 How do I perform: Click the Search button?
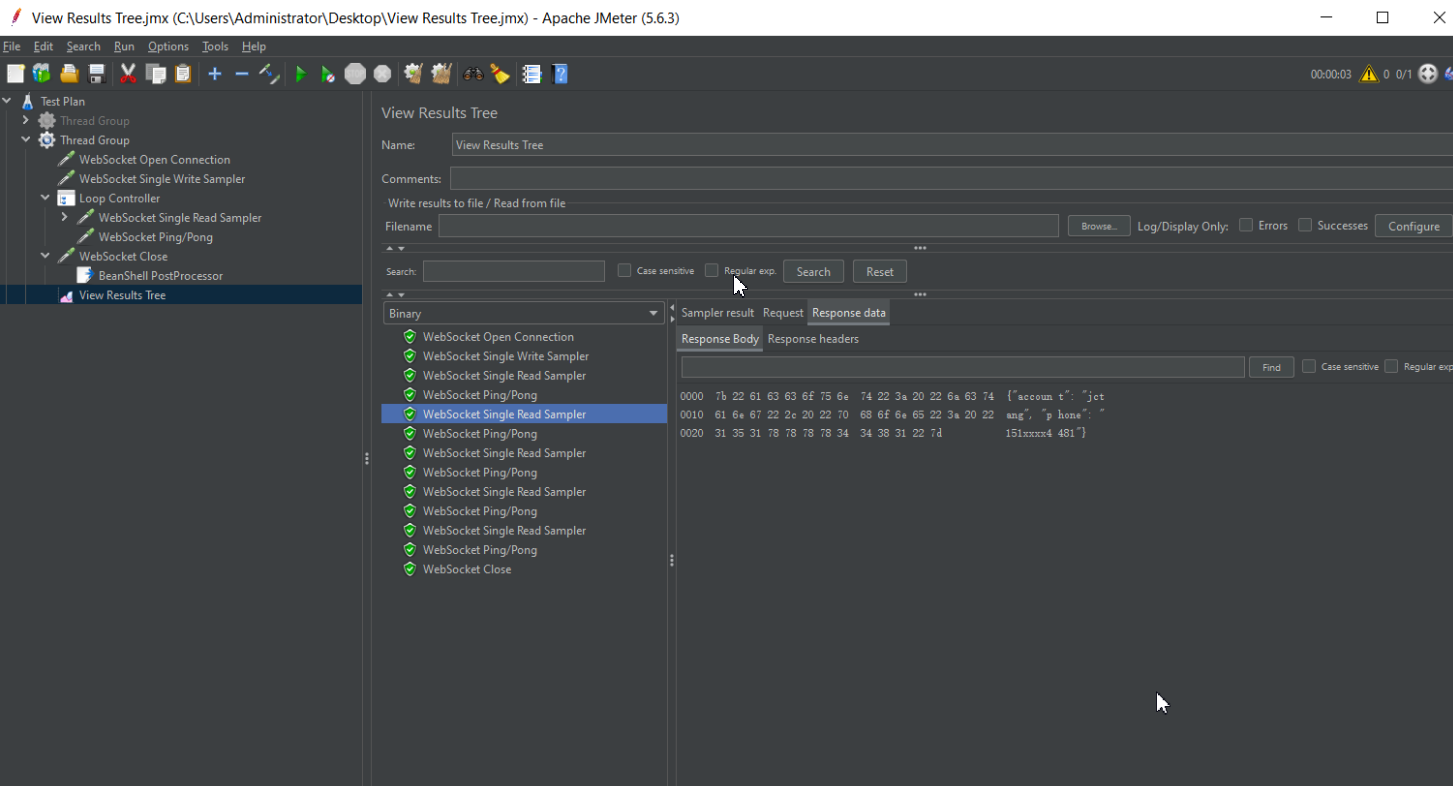point(813,271)
